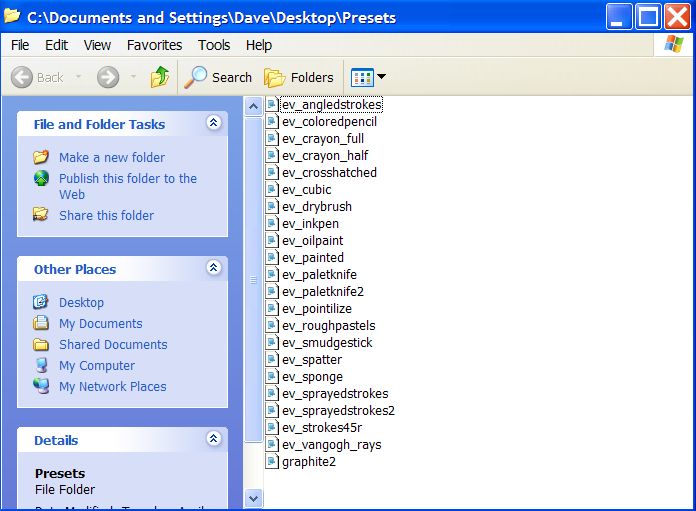Select file icon of ev_crayon_half
The height and width of the screenshot is (511, 696).
coord(272,155)
